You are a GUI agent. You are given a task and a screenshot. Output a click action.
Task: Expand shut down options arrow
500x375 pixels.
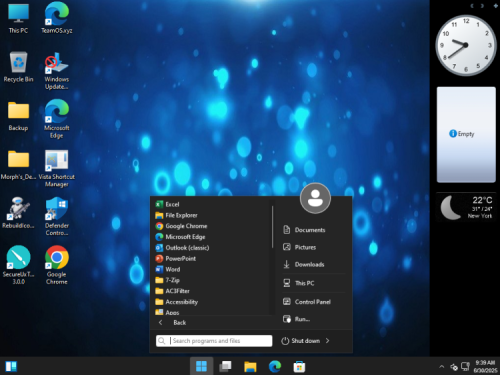coord(328,341)
